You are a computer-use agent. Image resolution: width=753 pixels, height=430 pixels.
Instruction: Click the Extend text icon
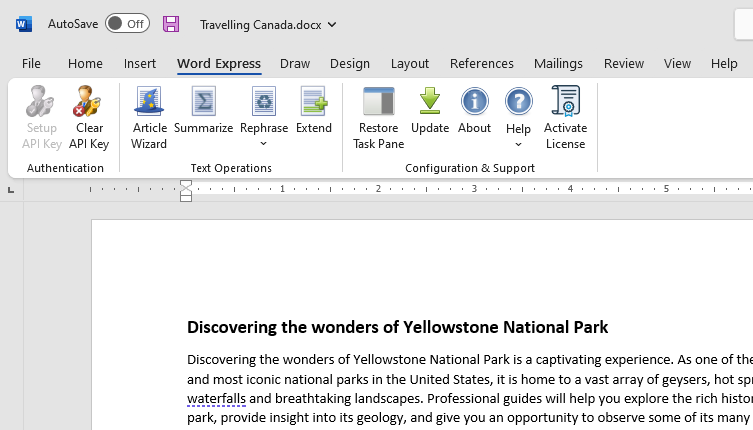pos(314,101)
